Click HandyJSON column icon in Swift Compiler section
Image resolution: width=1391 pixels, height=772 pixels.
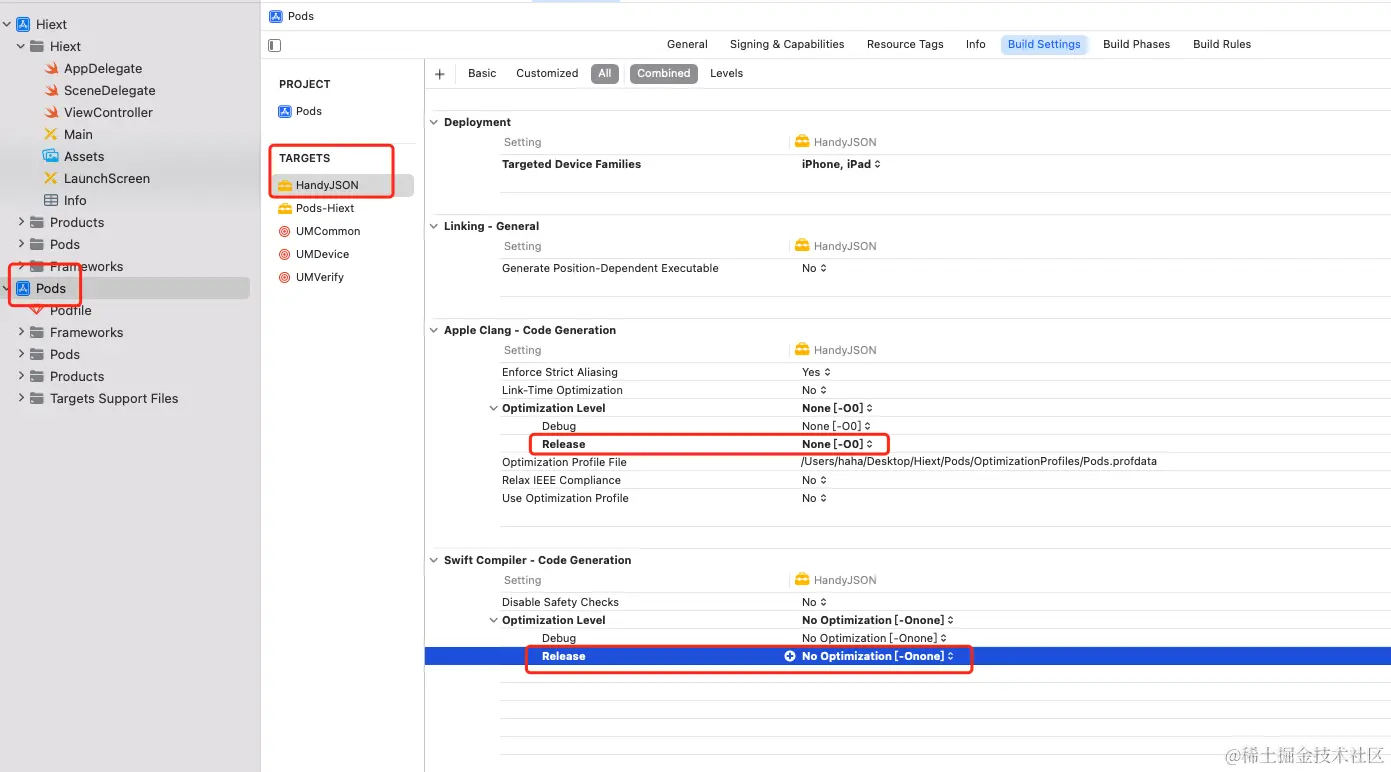pyautogui.click(x=802, y=580)
